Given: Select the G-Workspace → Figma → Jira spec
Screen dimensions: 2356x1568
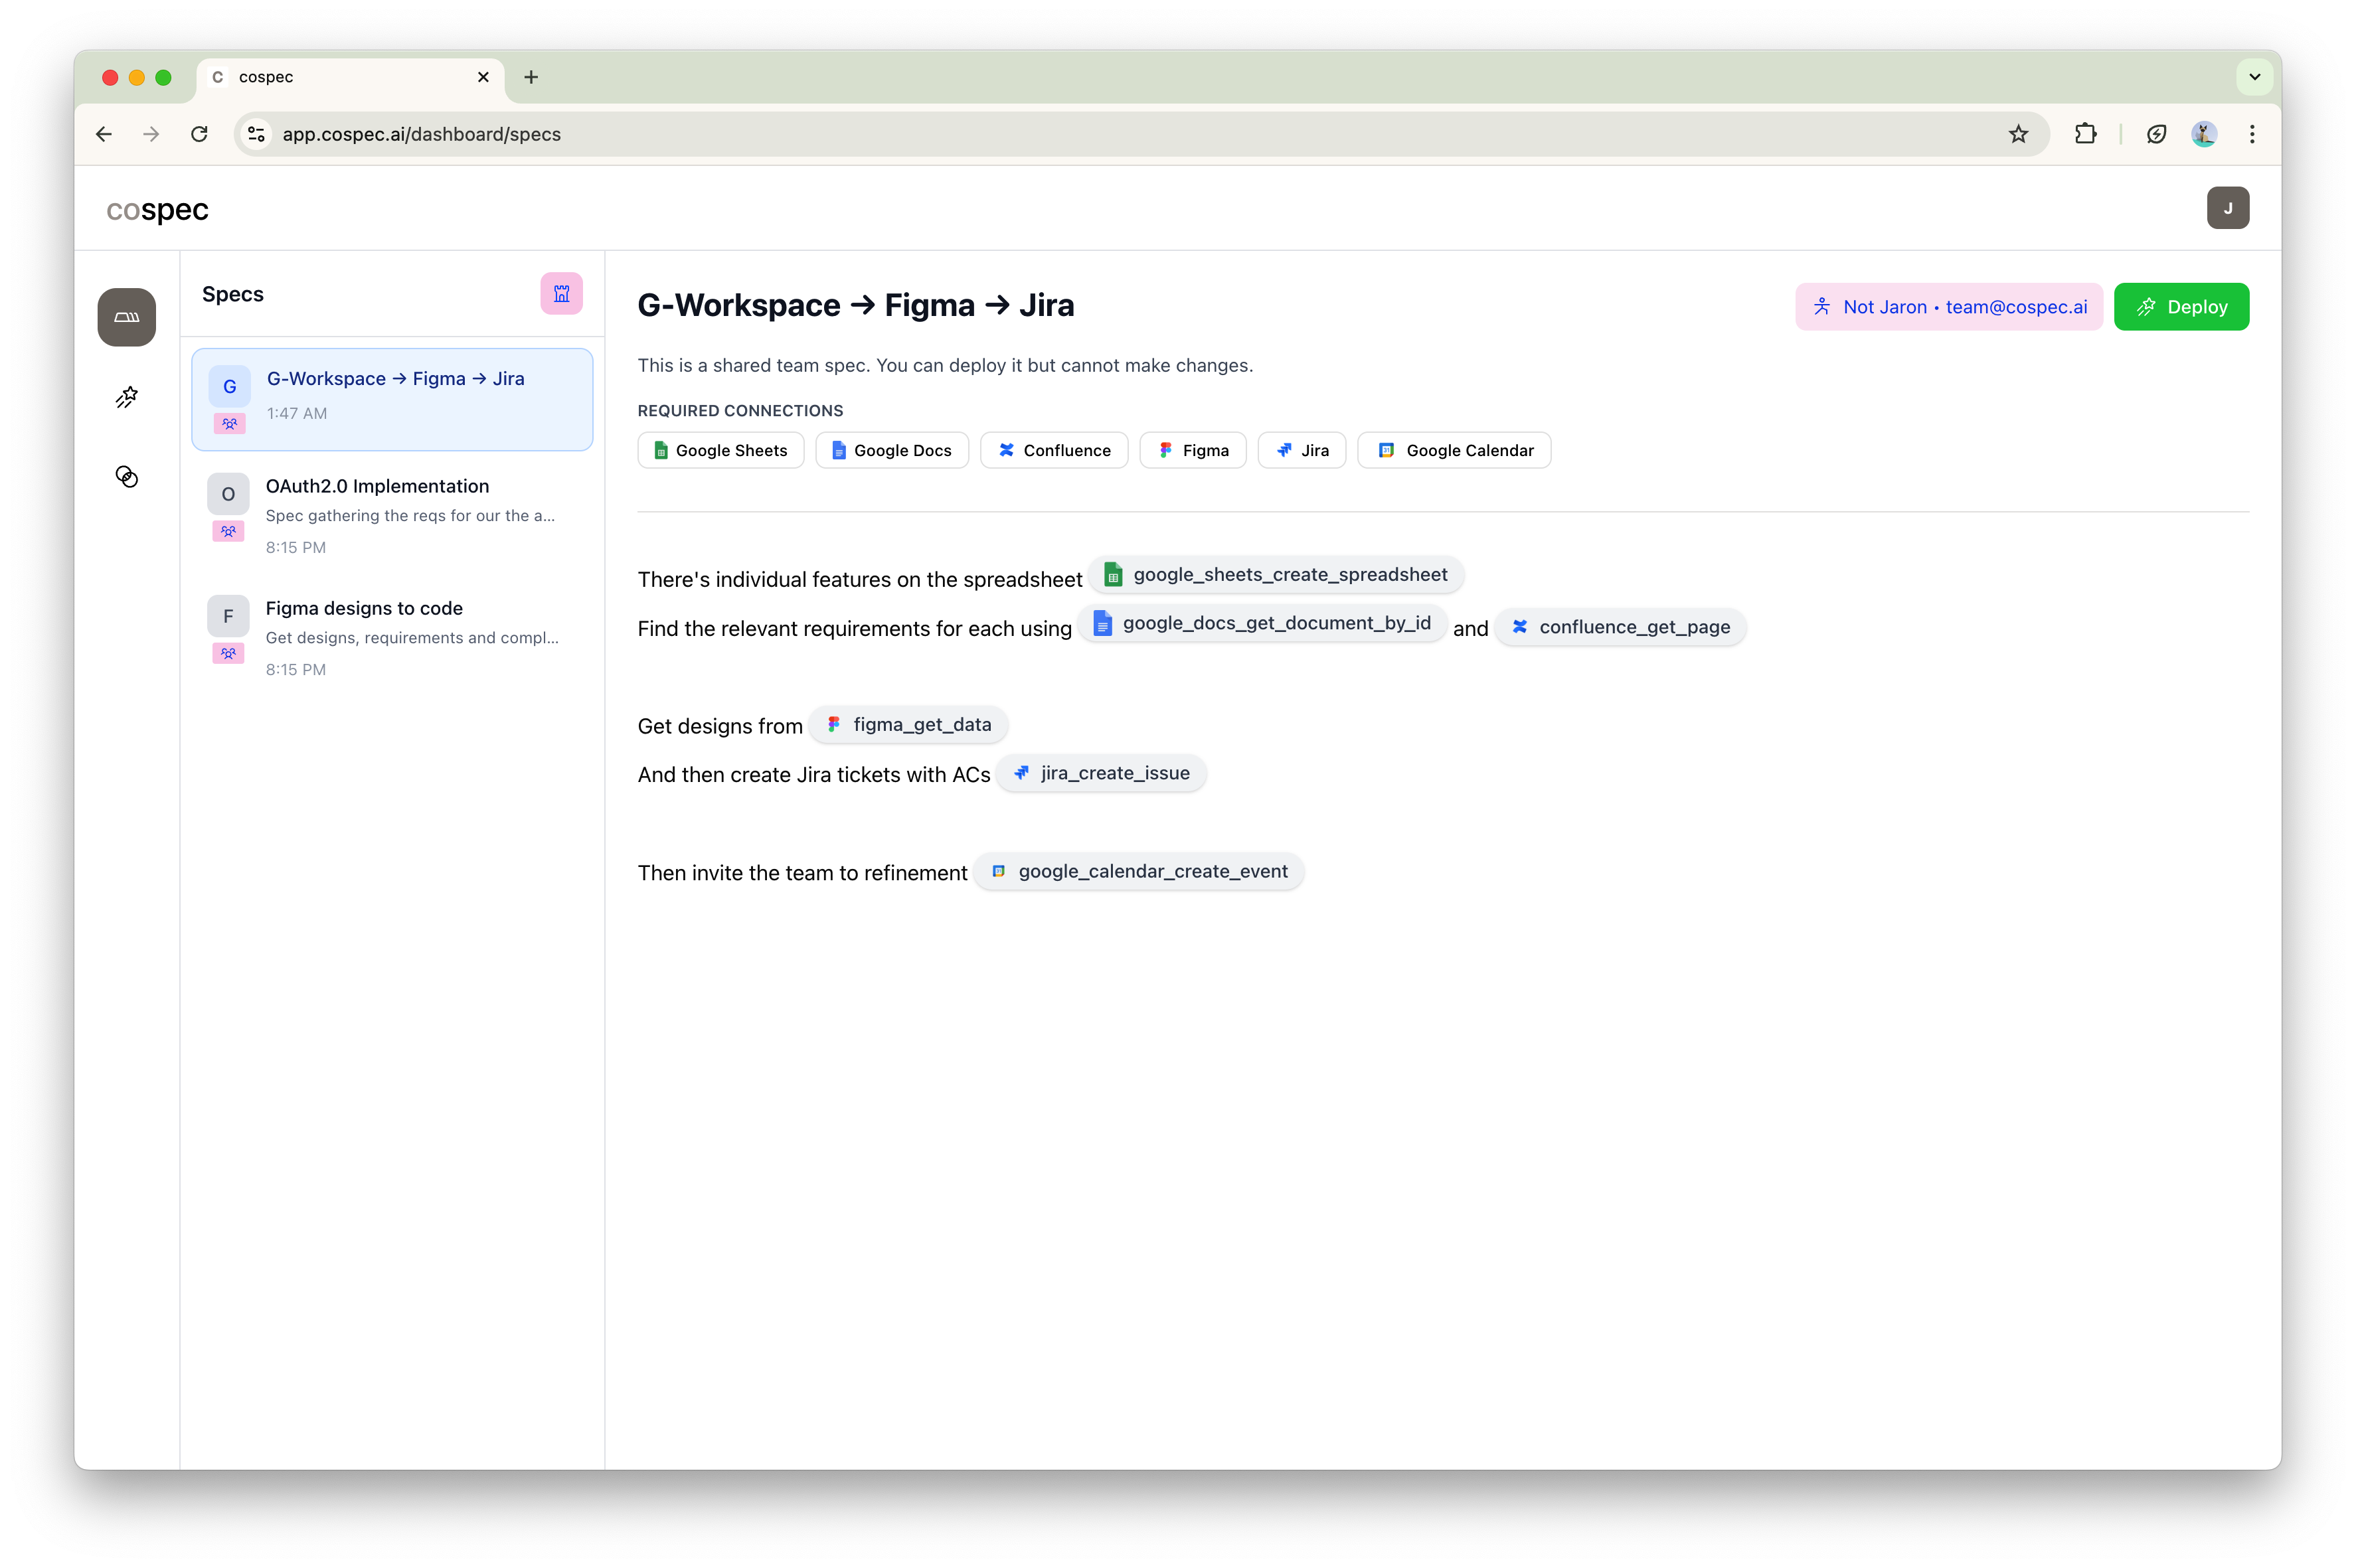Looking at the screenshot, I should point(392,399).
